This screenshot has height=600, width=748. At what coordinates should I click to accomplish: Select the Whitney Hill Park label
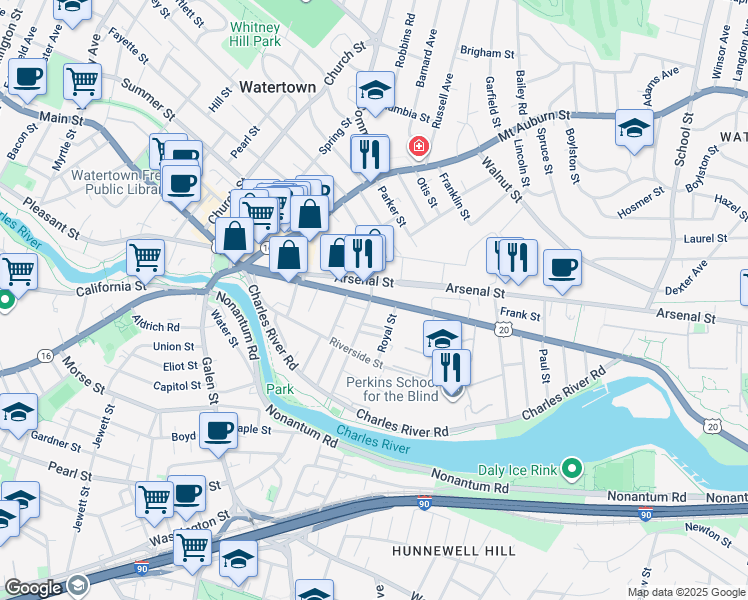tap(255, 34)
